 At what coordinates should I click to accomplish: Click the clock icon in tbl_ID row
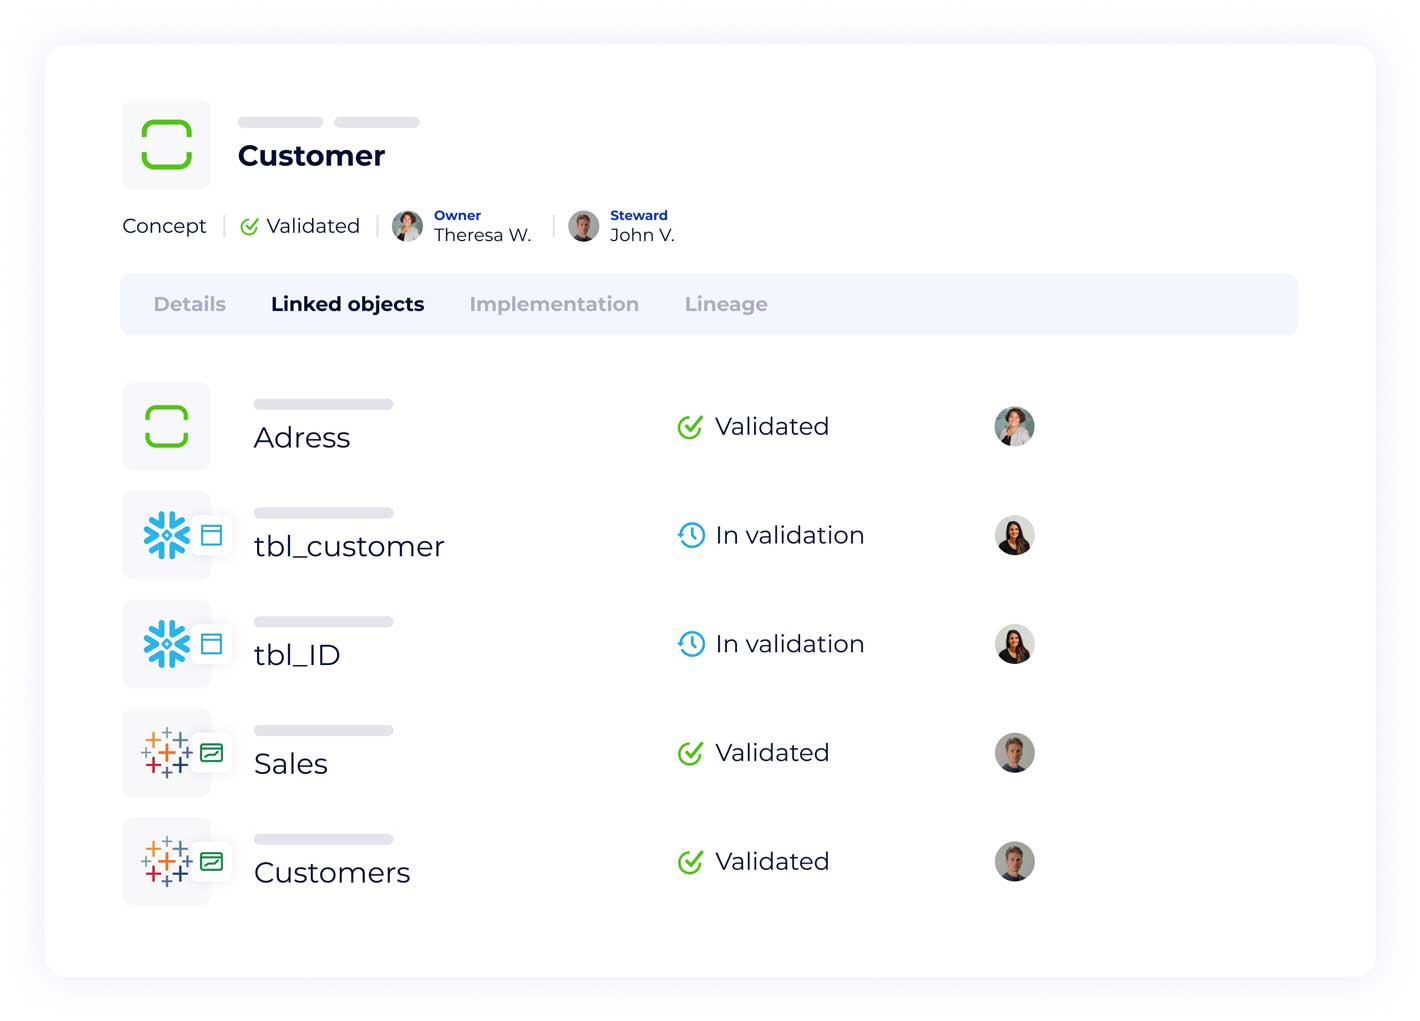pos(691,644)
